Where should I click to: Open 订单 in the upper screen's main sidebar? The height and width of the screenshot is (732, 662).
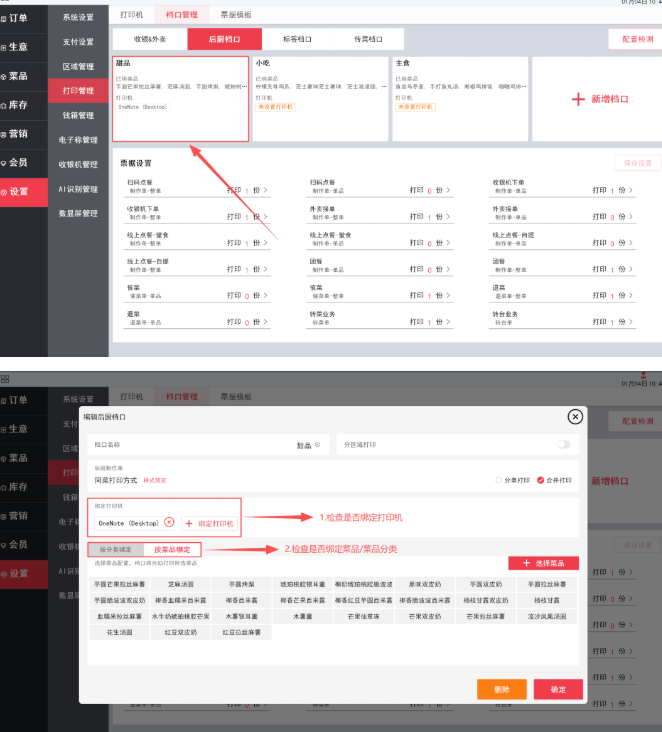pos(24,18)
